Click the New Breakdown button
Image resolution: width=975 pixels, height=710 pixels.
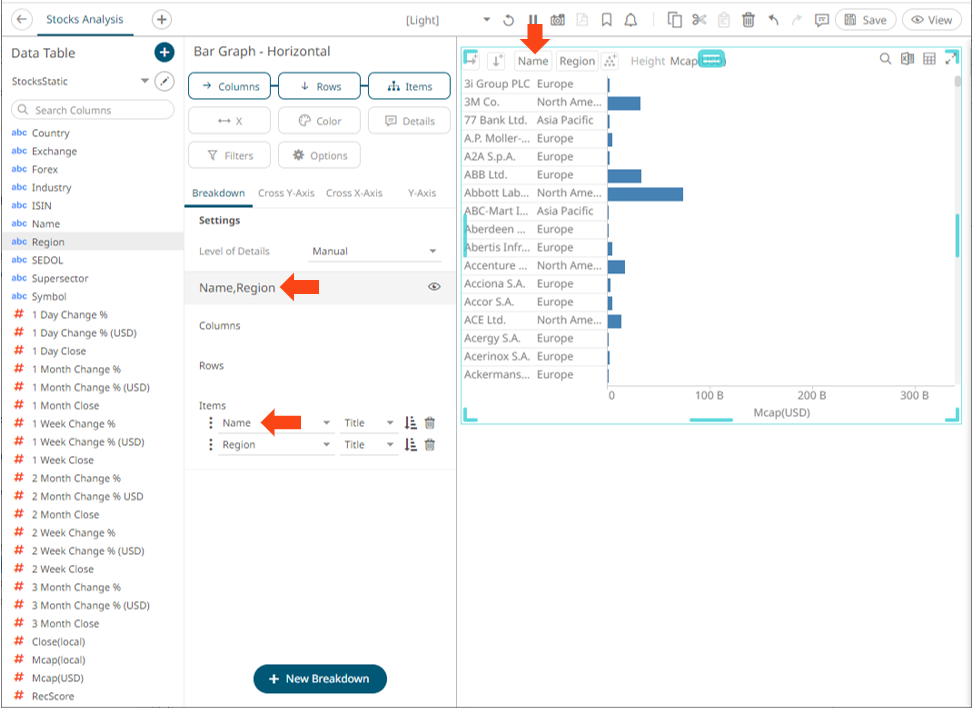(x=319, y=679)
